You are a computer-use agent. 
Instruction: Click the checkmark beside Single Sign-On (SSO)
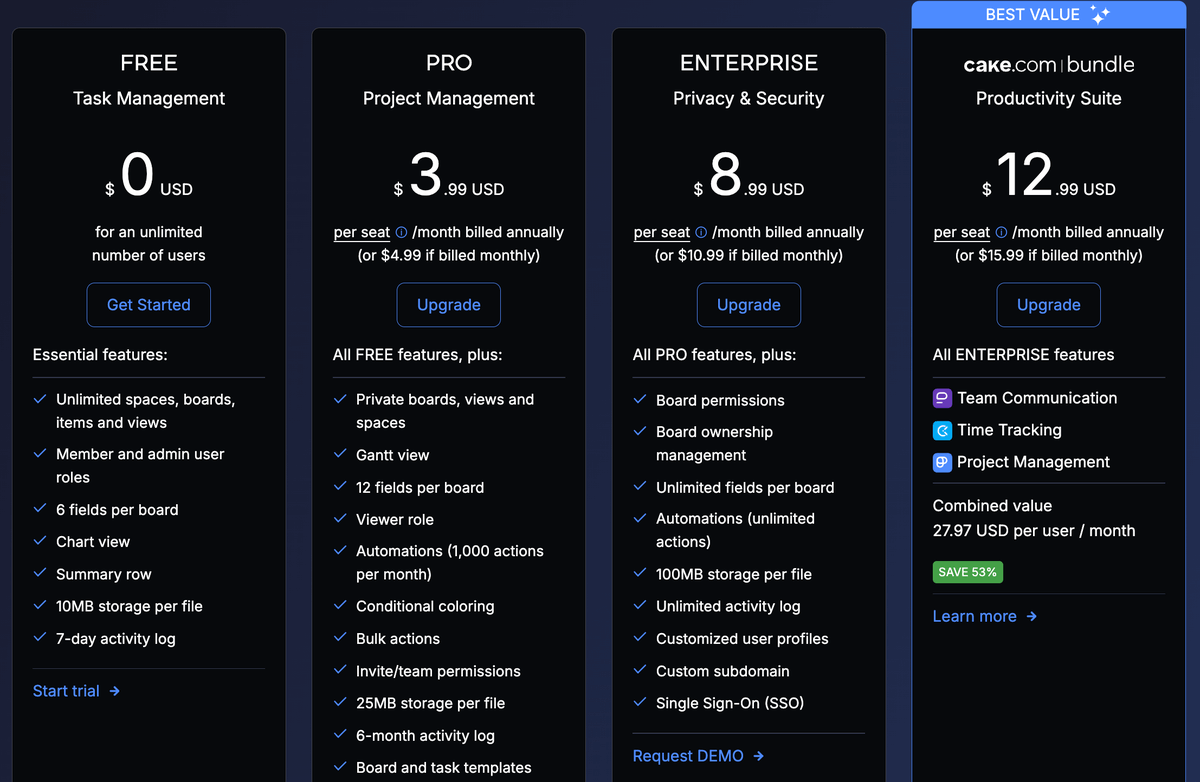click(x=639, y=703)
